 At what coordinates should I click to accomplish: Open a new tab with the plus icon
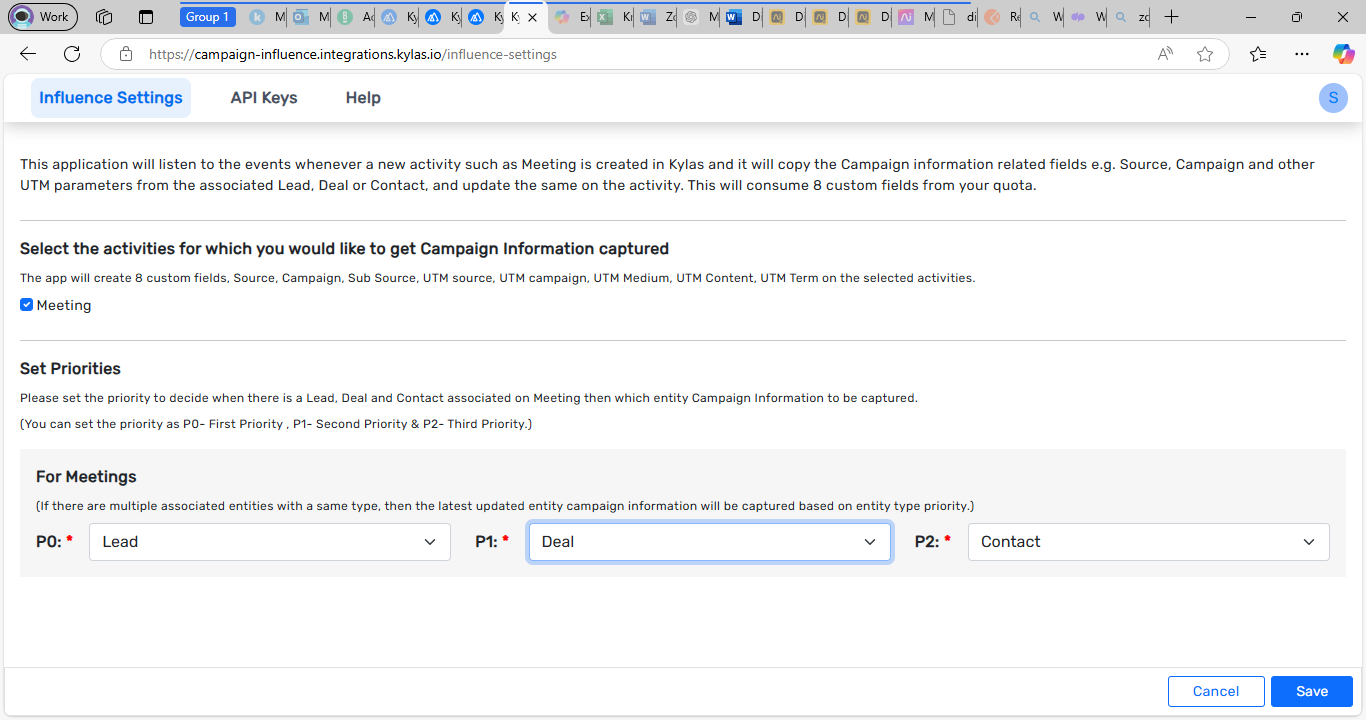click(x=1172, y=17)
